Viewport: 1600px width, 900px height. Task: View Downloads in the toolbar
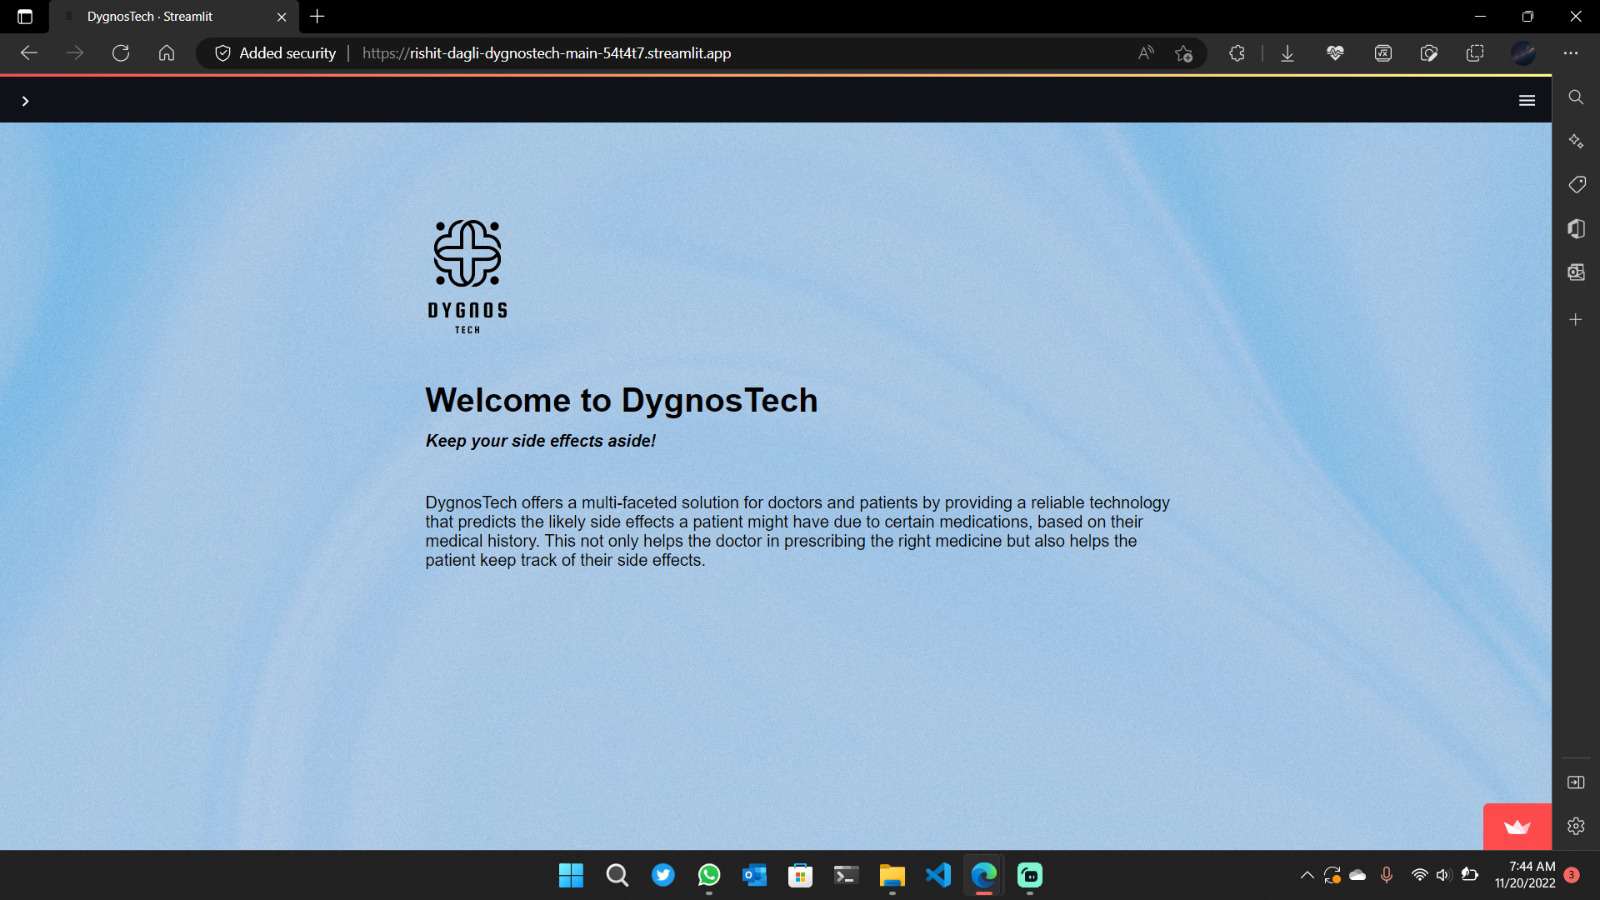click(1287, 53)
